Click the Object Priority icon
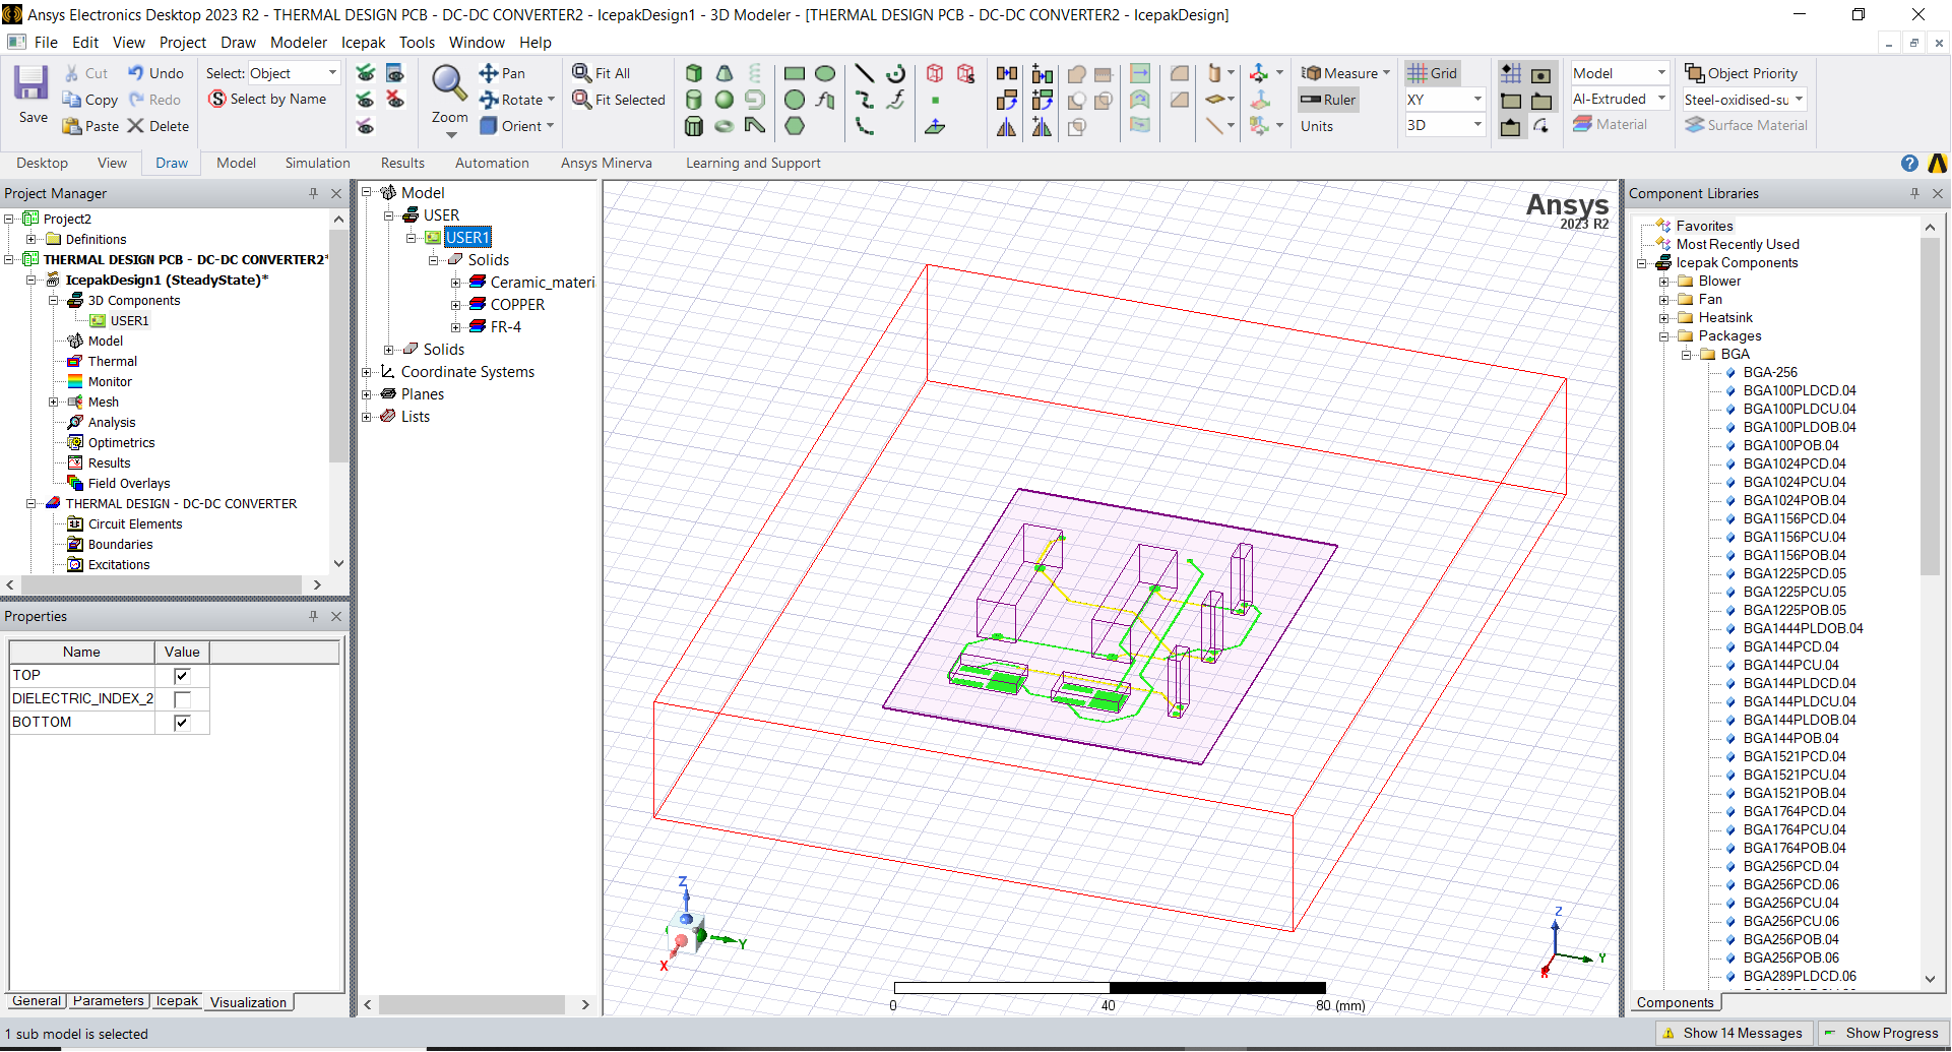The height and width of the screenshot is (1052, 1952). coord(1694,73)
